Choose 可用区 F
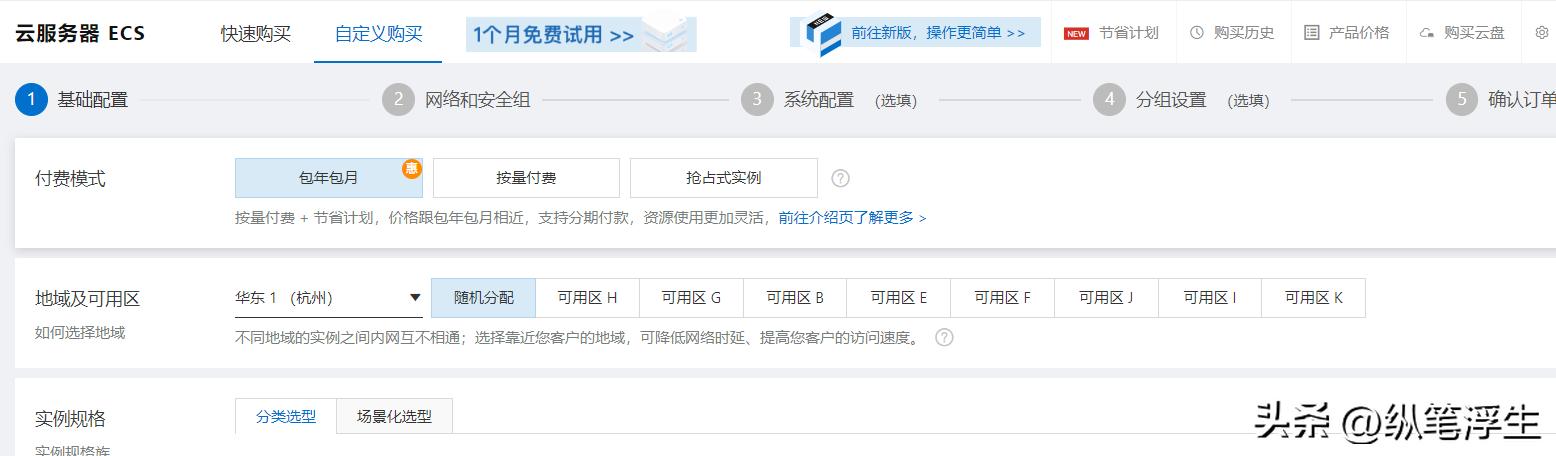 click(1003, 298)
